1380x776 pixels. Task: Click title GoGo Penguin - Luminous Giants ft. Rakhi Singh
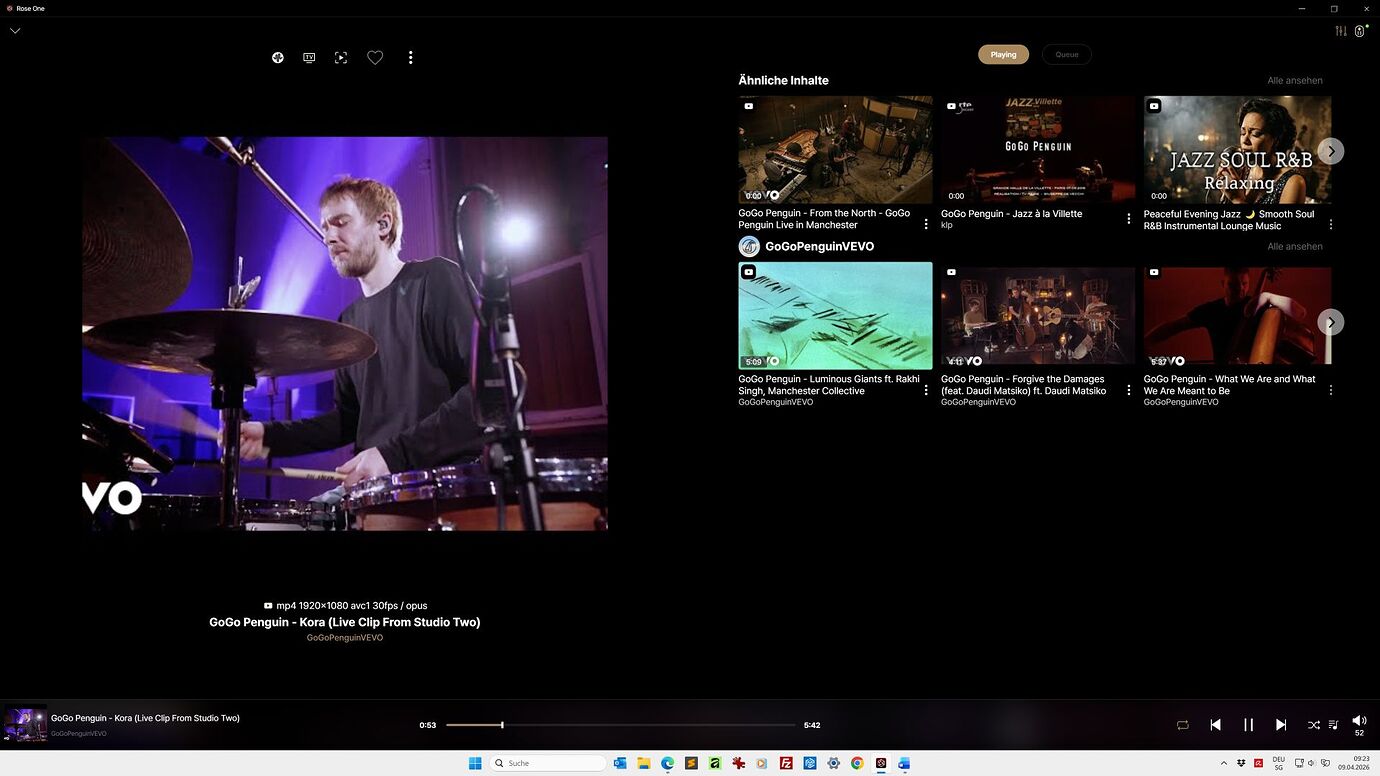[x=829, y=385]
